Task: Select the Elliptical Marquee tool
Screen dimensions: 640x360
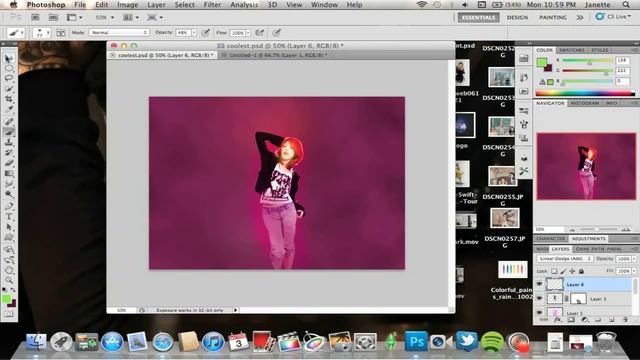Action: click(9, 68)
